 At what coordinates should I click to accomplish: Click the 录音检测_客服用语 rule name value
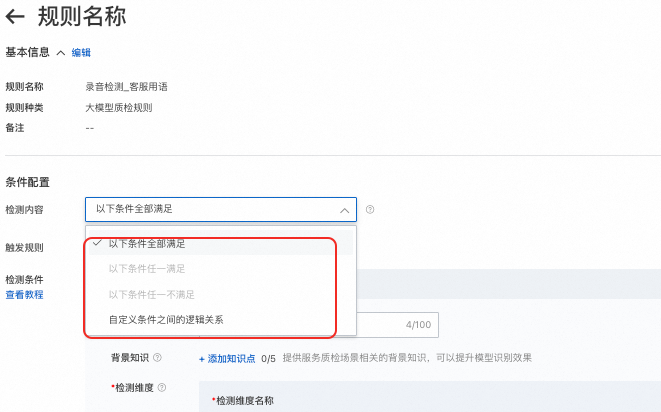[126, 87]
